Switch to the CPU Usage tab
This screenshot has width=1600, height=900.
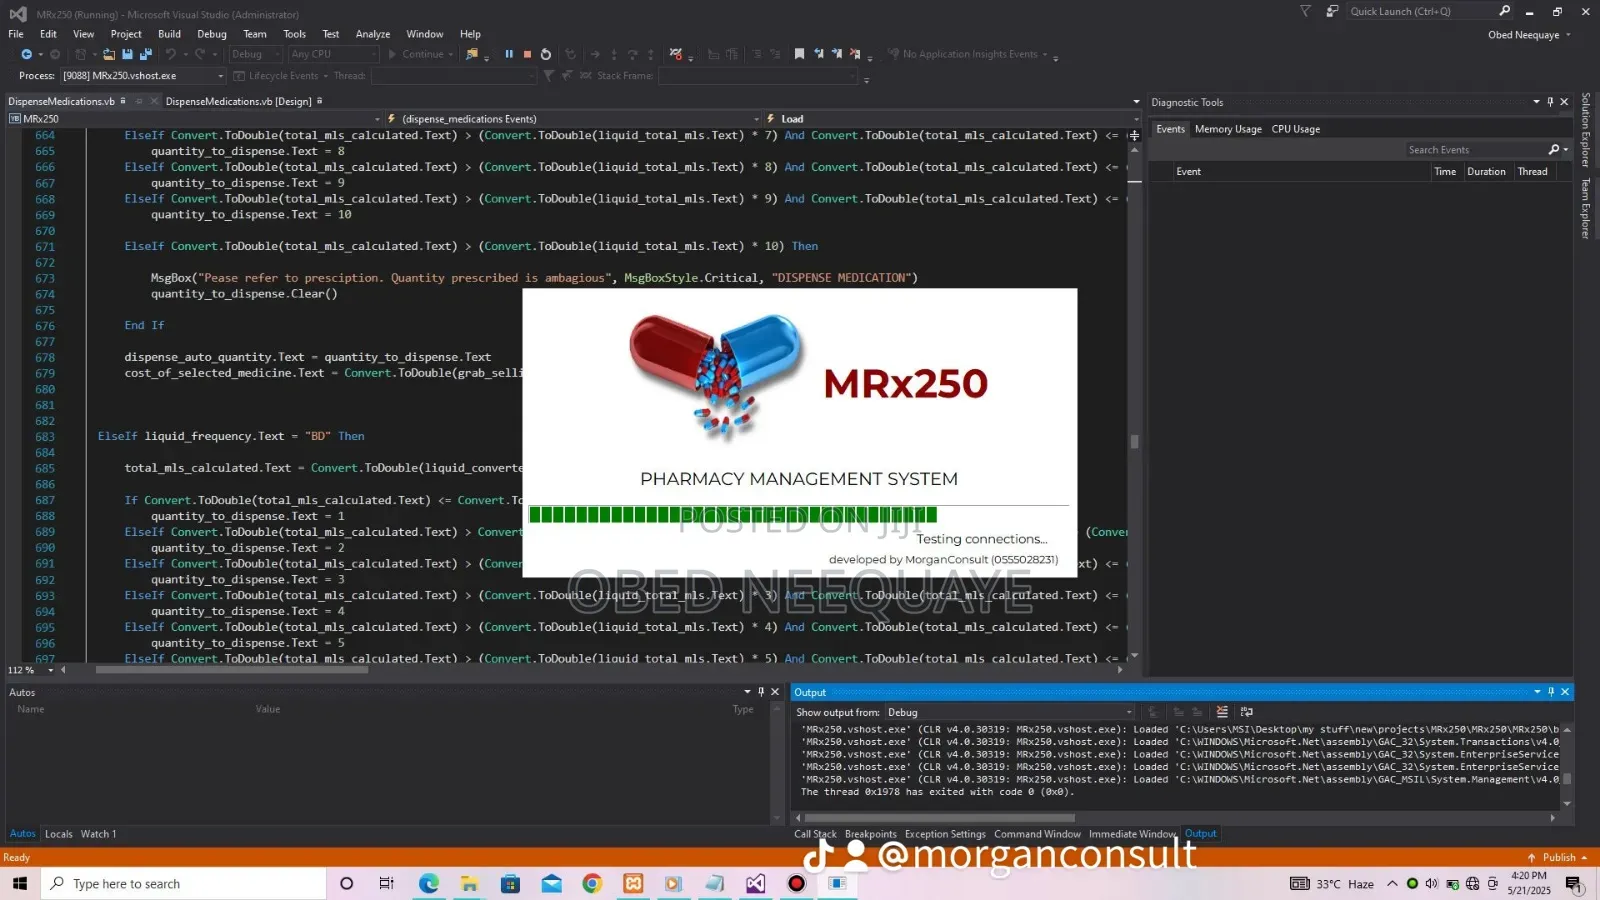1296,129
